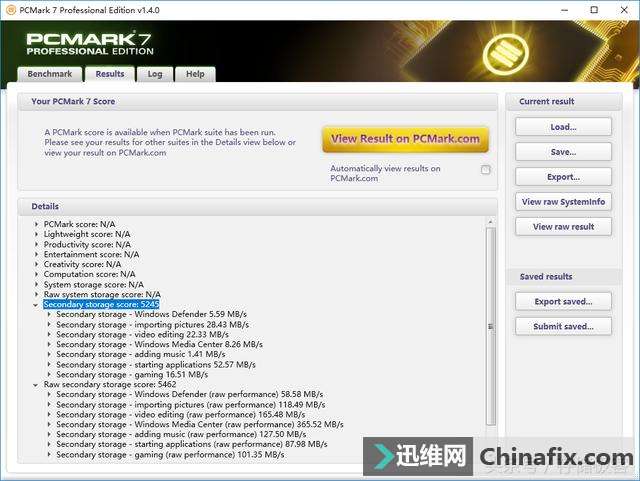Minimize the PCMark 7 window
The width and height of the screenshot is (640, 481).
coord(564,10)
